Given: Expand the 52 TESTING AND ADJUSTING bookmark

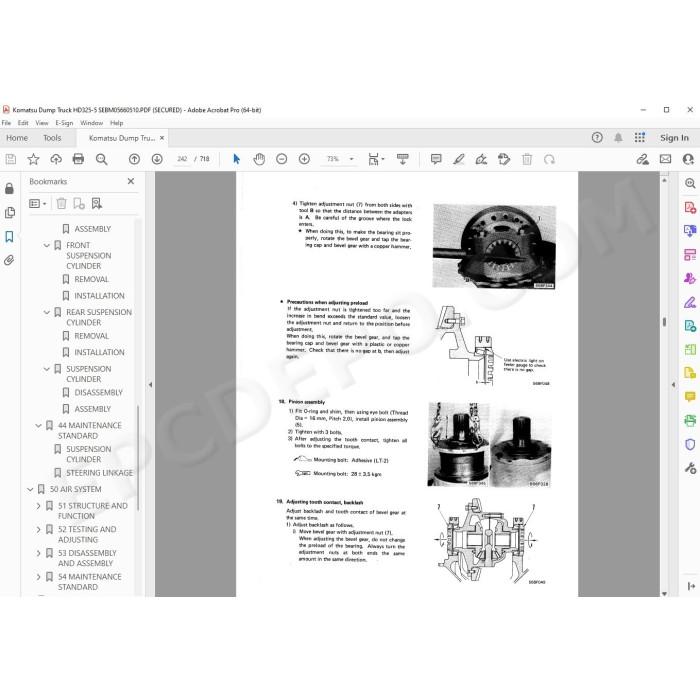Looking at the screenshot, I should pos(38,529).
